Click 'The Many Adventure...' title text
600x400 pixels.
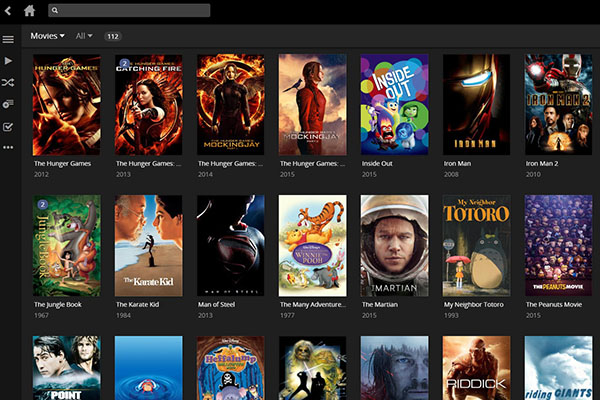(x=313, y=305)
